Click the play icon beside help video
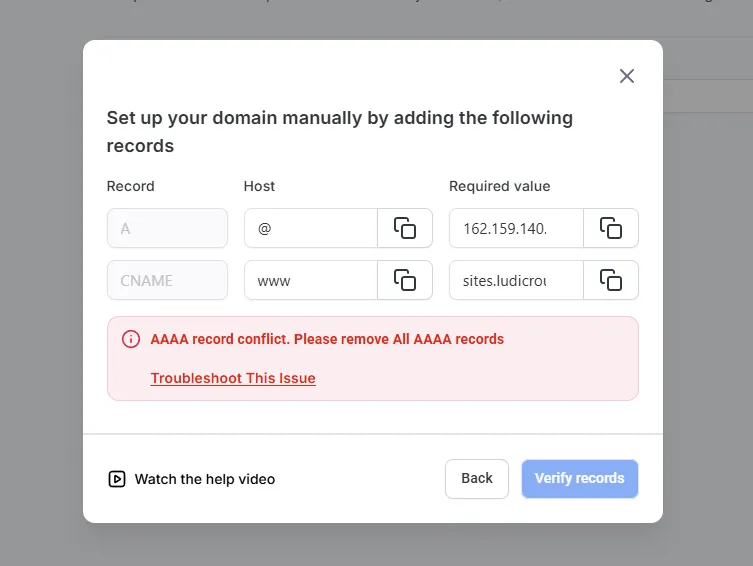 coord(117,479)
